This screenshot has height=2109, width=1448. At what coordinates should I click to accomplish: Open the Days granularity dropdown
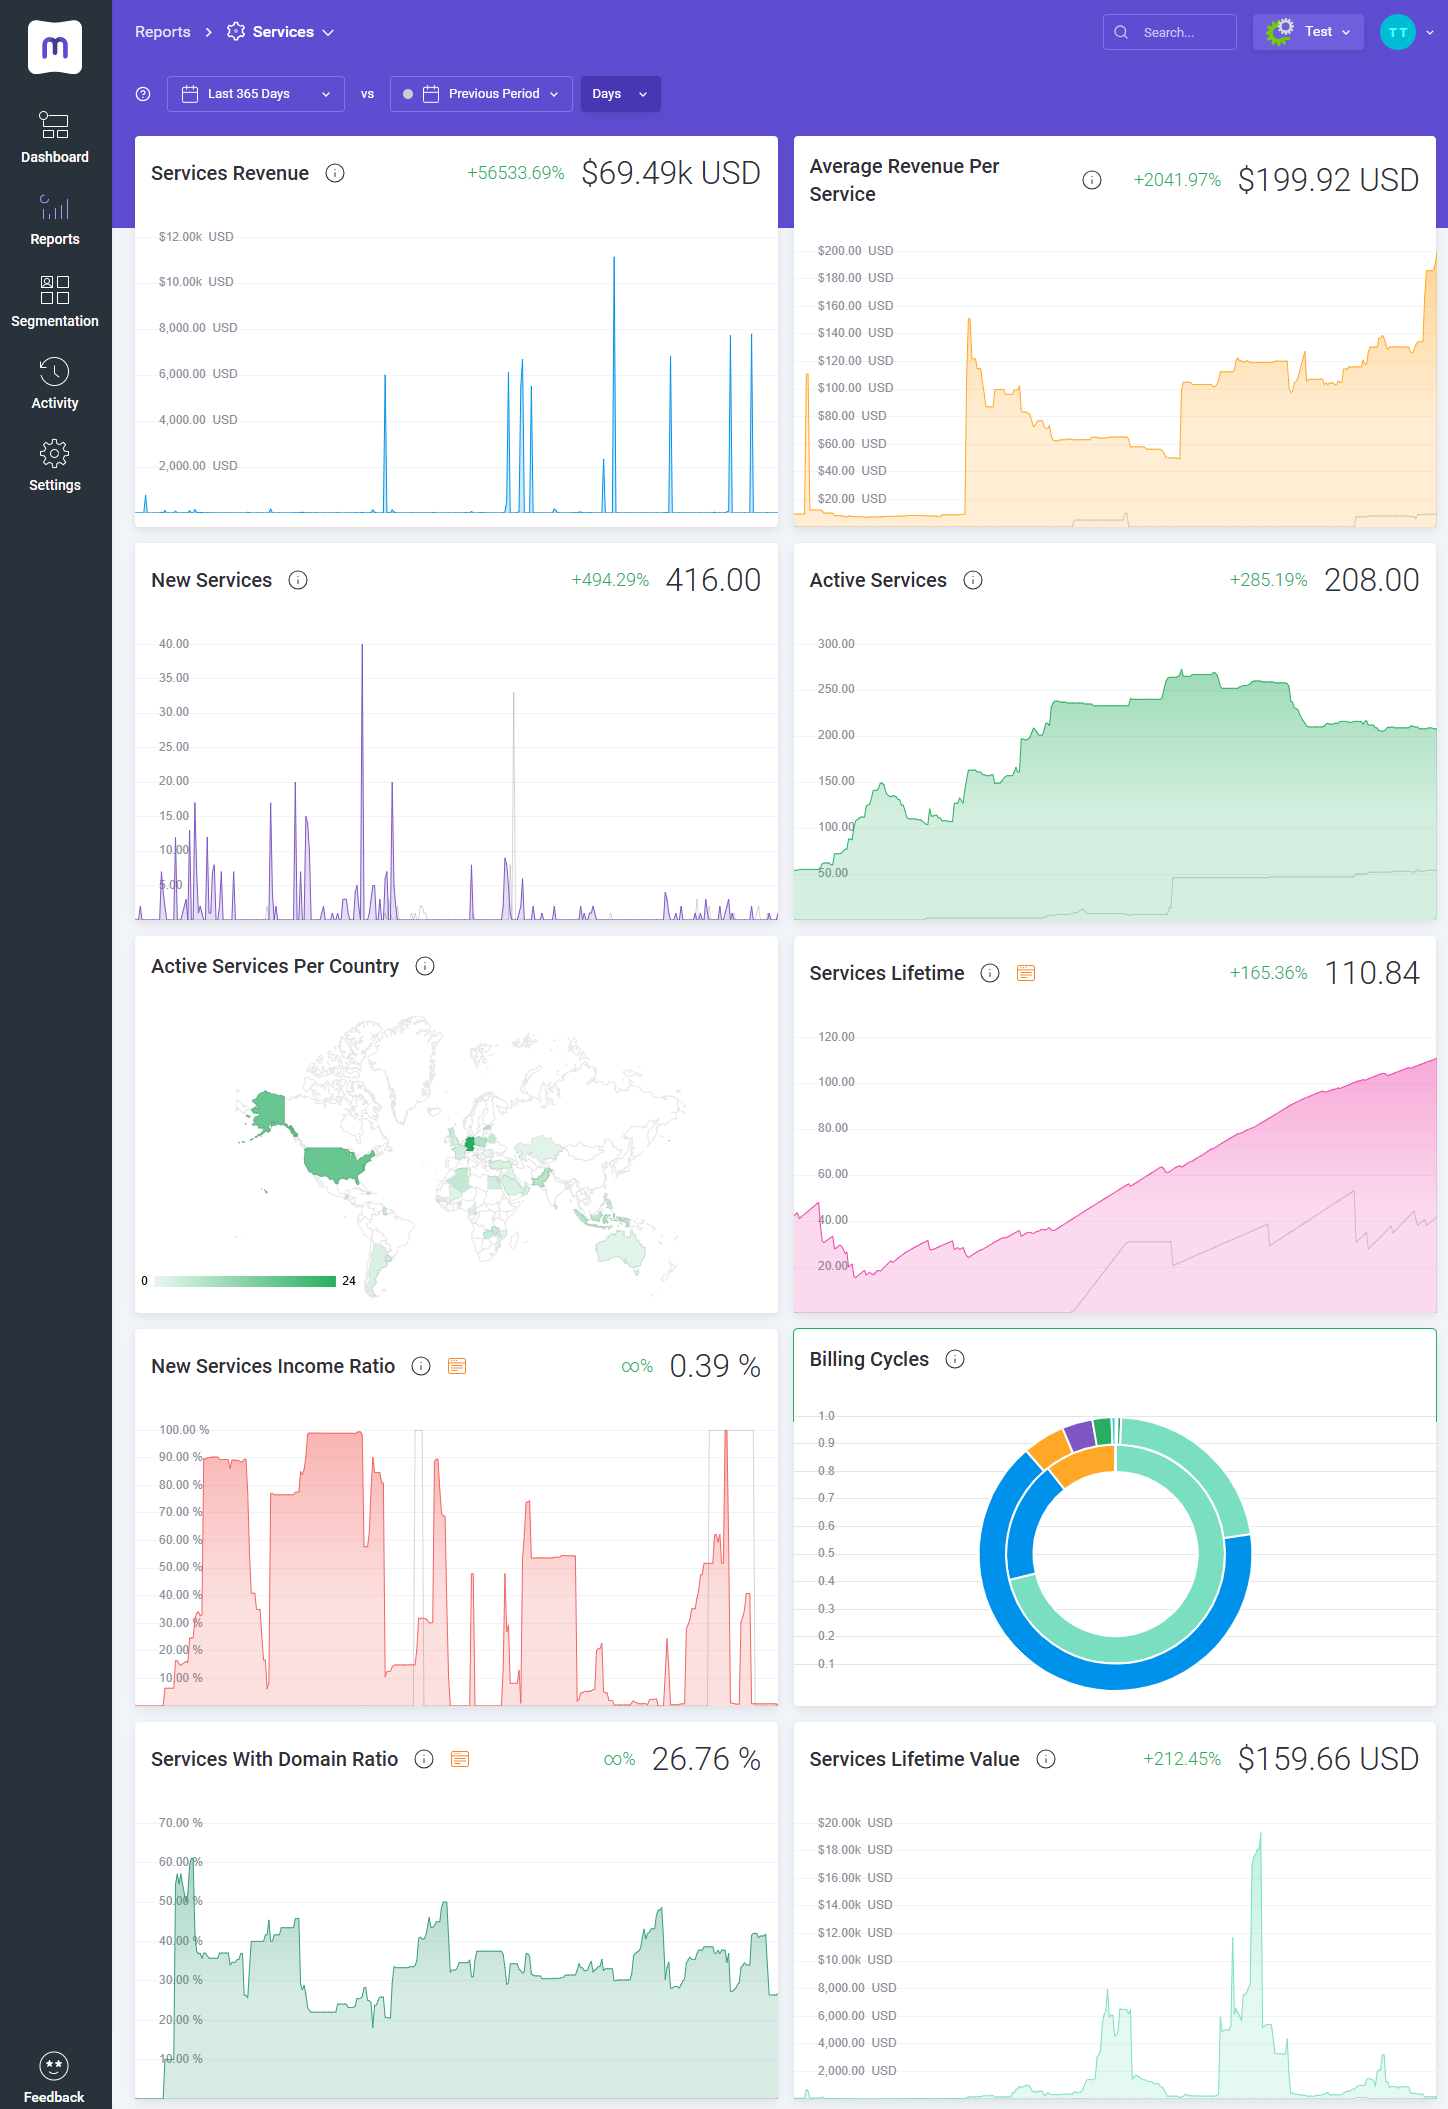click(620, 94)
